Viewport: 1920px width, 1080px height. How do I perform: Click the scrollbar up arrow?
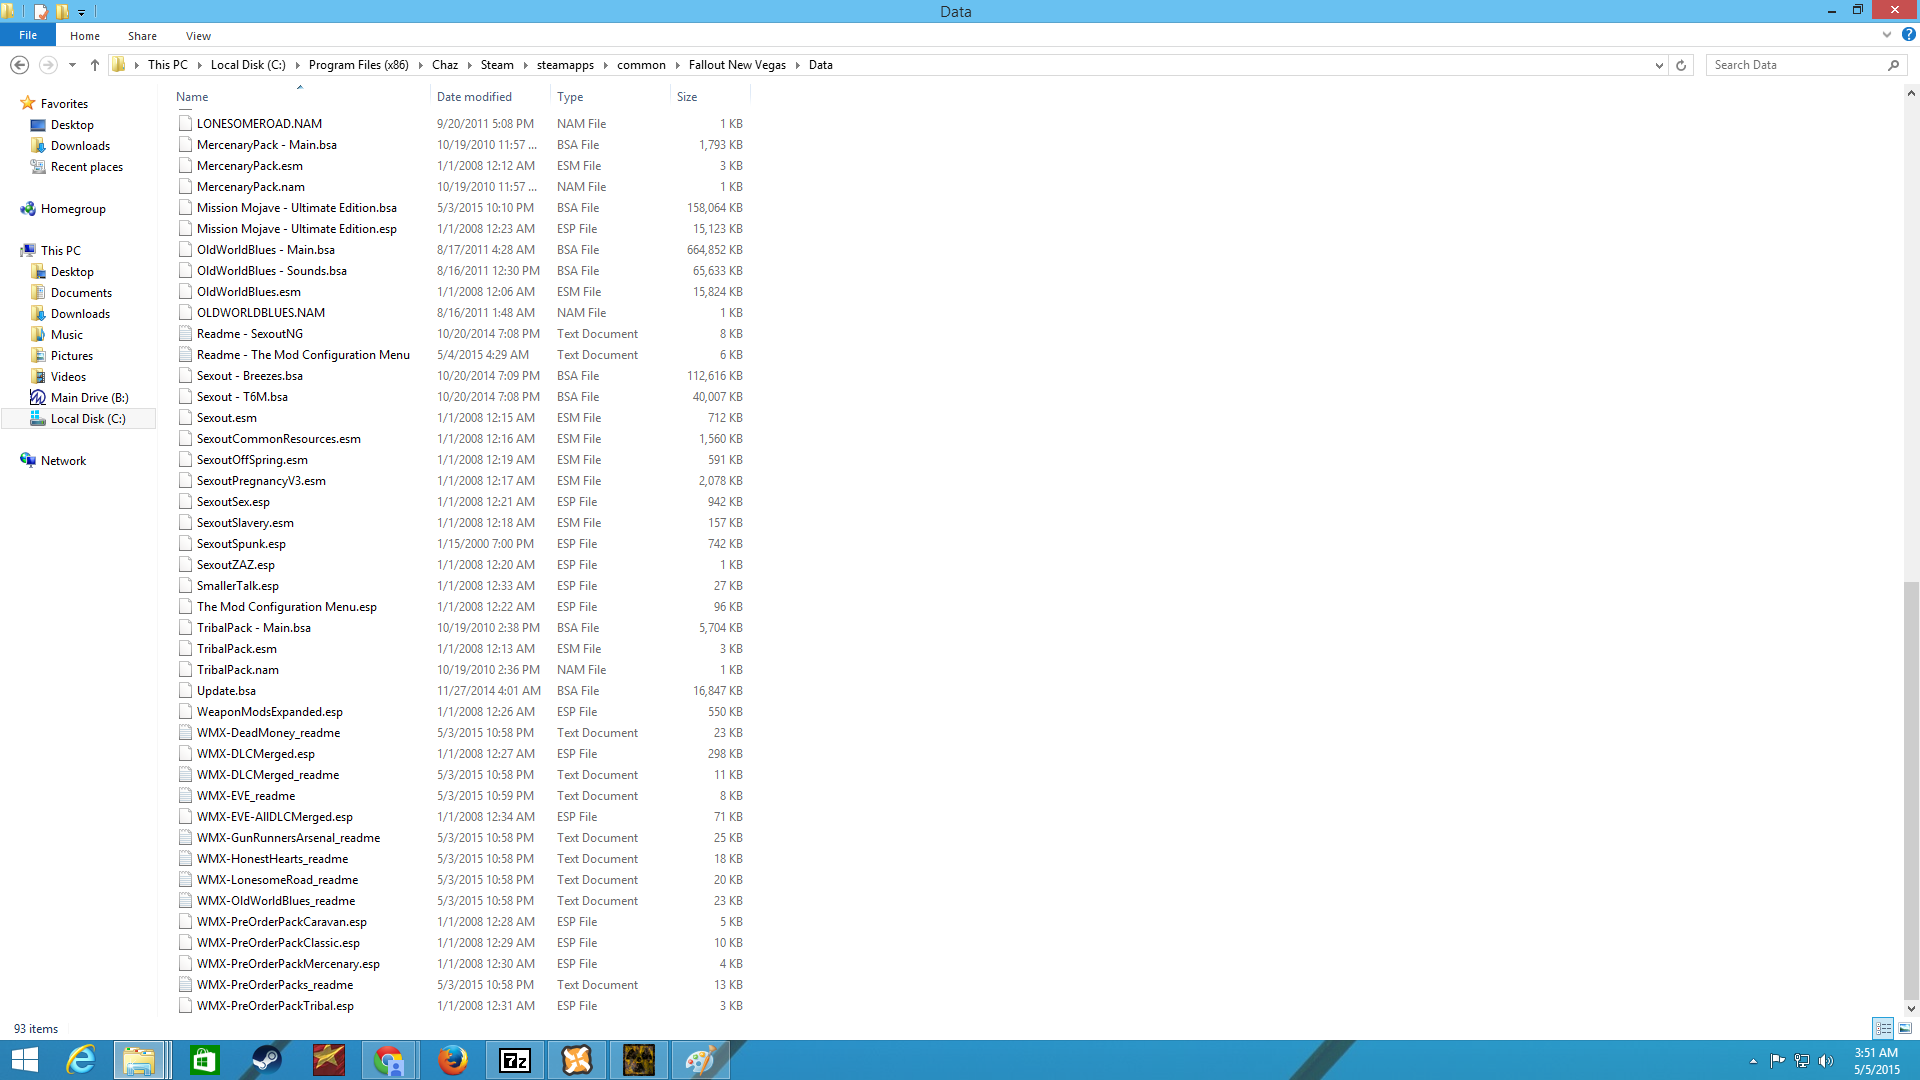click(x=1911, y=94)
